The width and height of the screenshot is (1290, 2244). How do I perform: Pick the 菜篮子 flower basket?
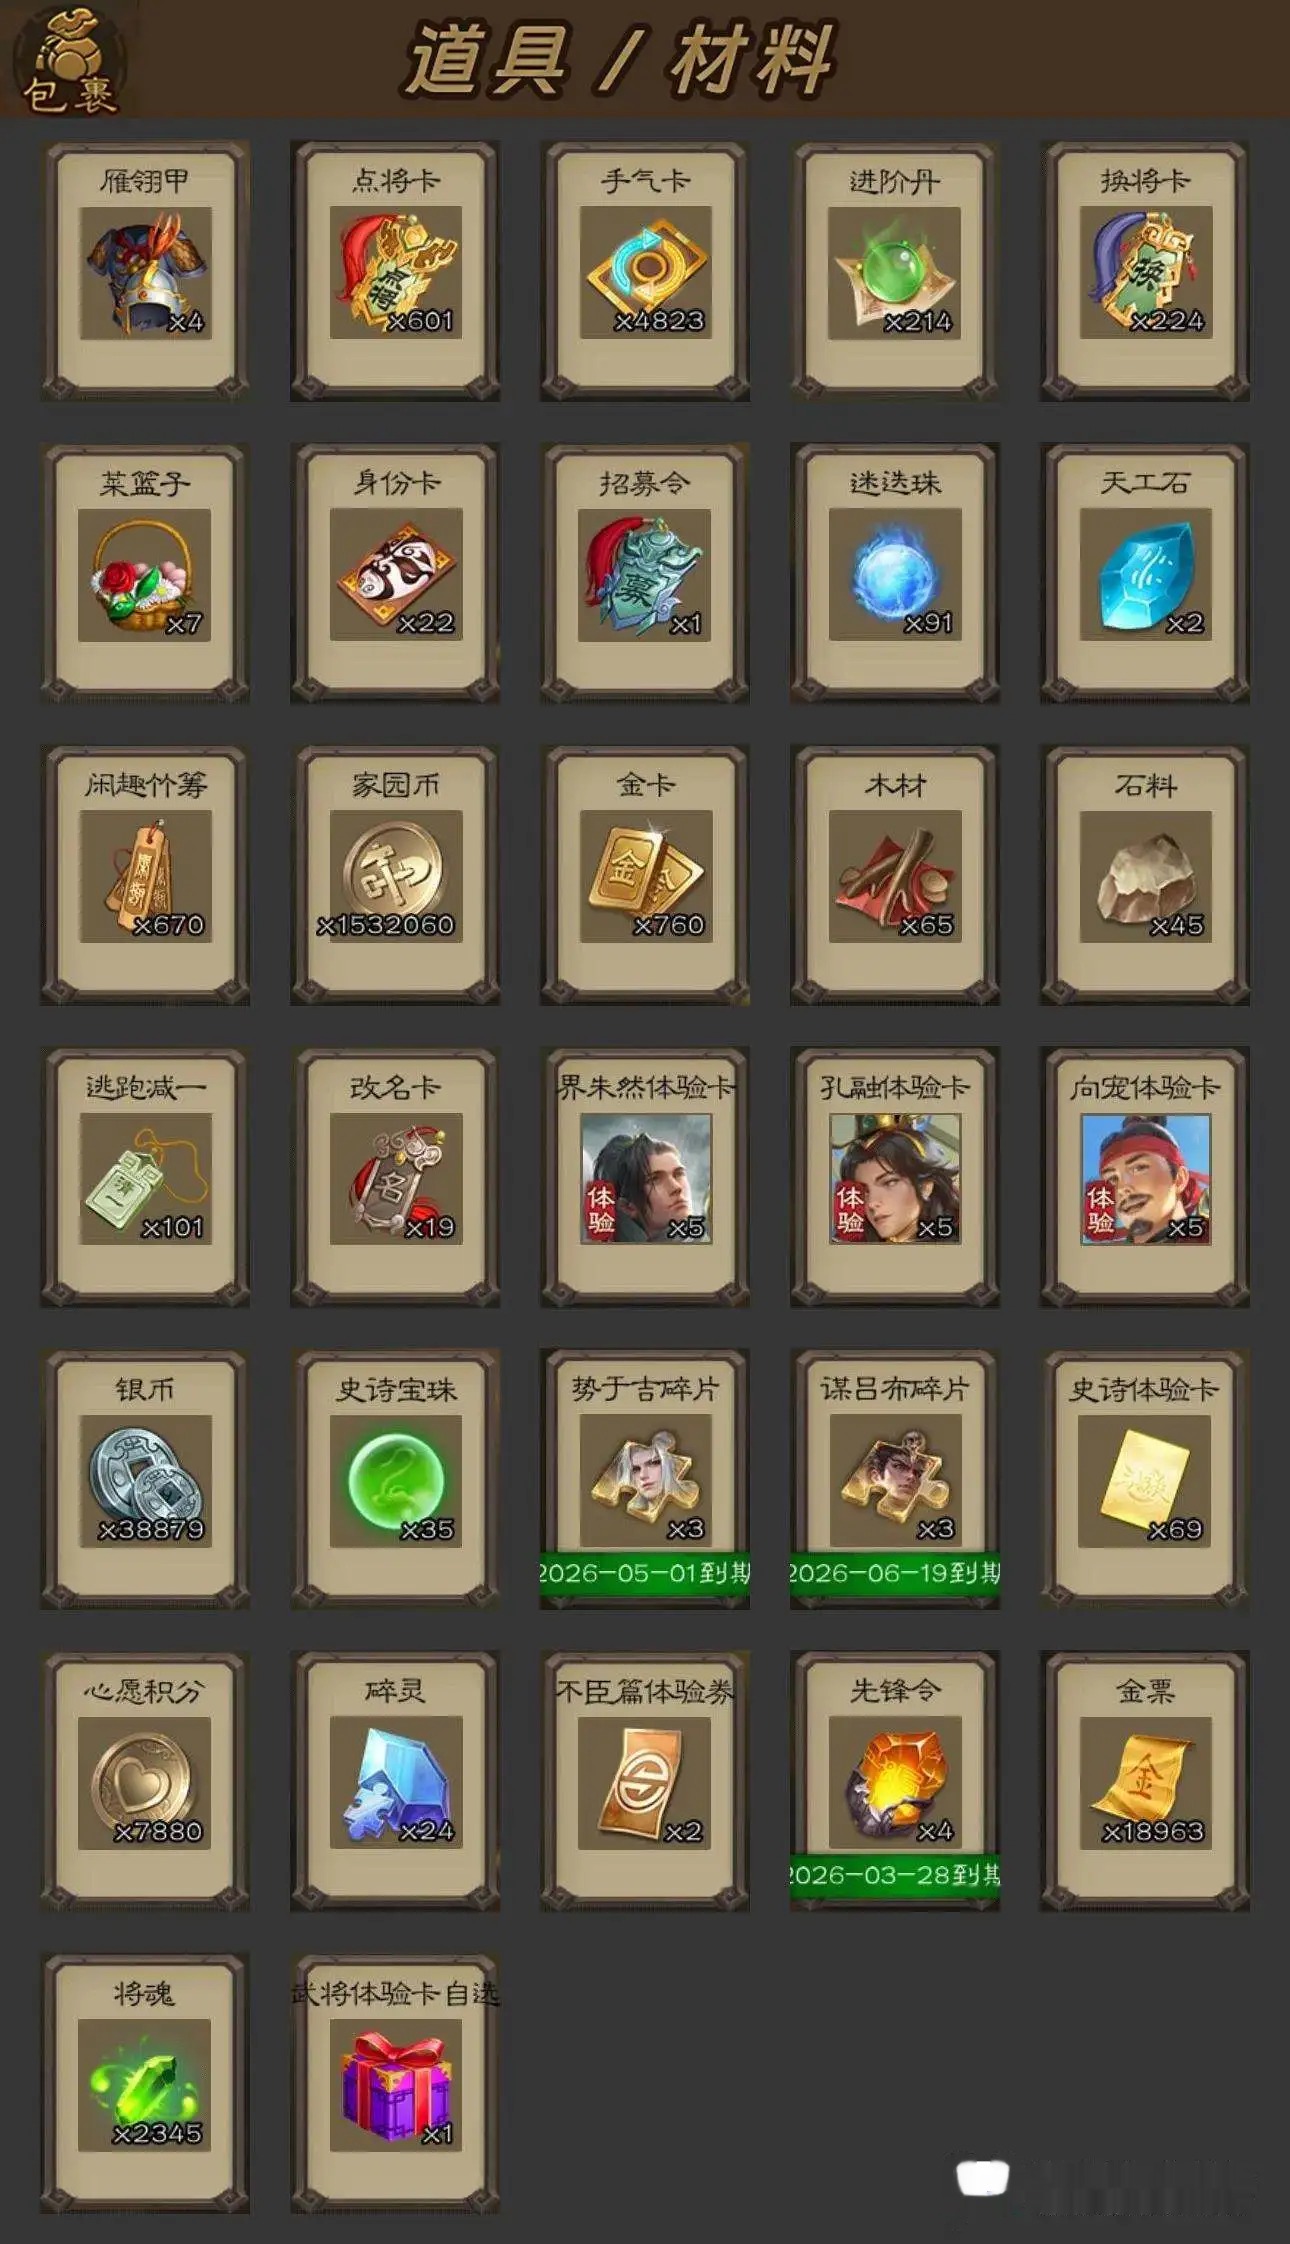[145, 574]
